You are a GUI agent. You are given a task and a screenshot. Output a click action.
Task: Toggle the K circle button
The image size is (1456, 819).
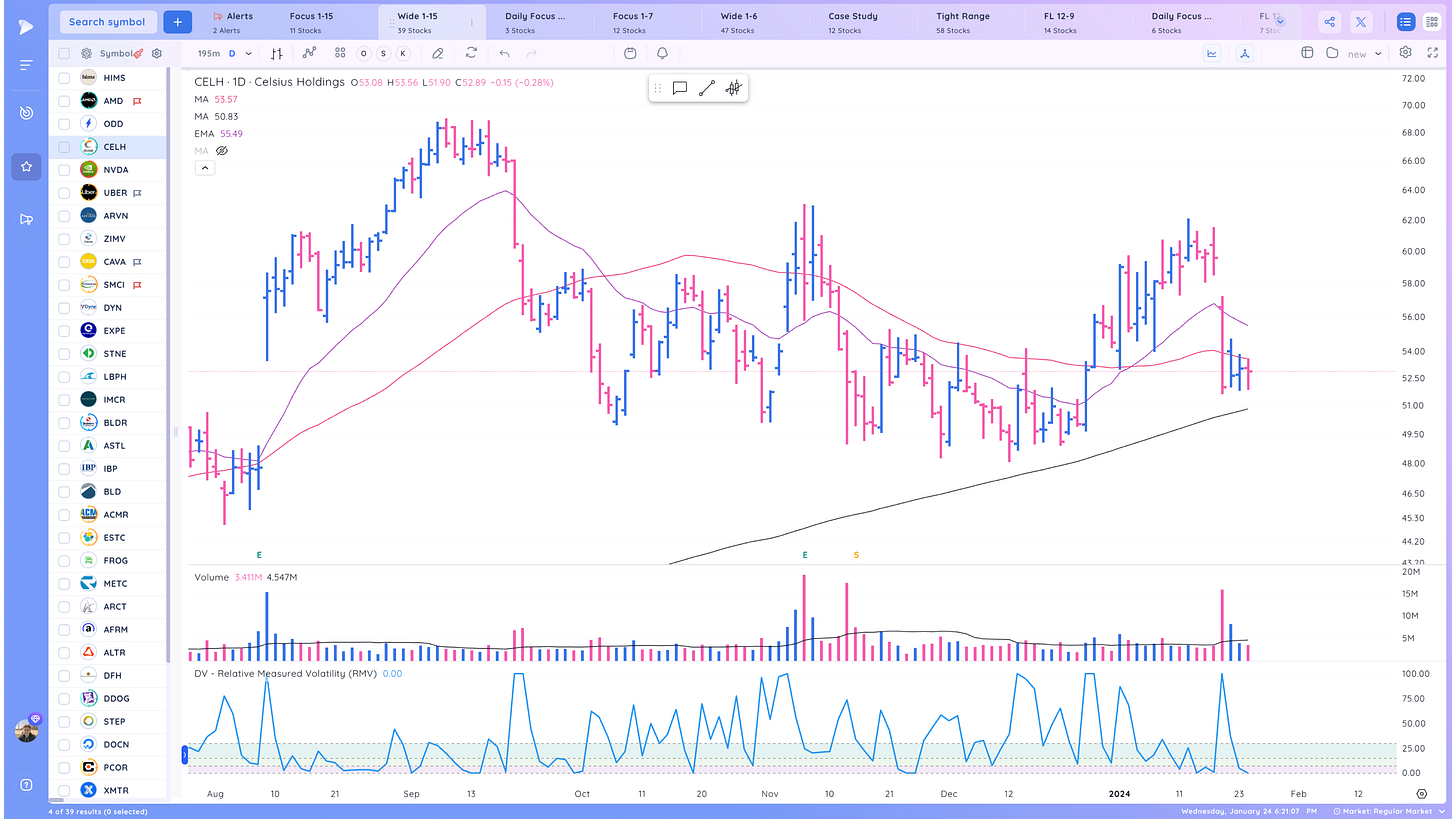(x=403, y=53)
